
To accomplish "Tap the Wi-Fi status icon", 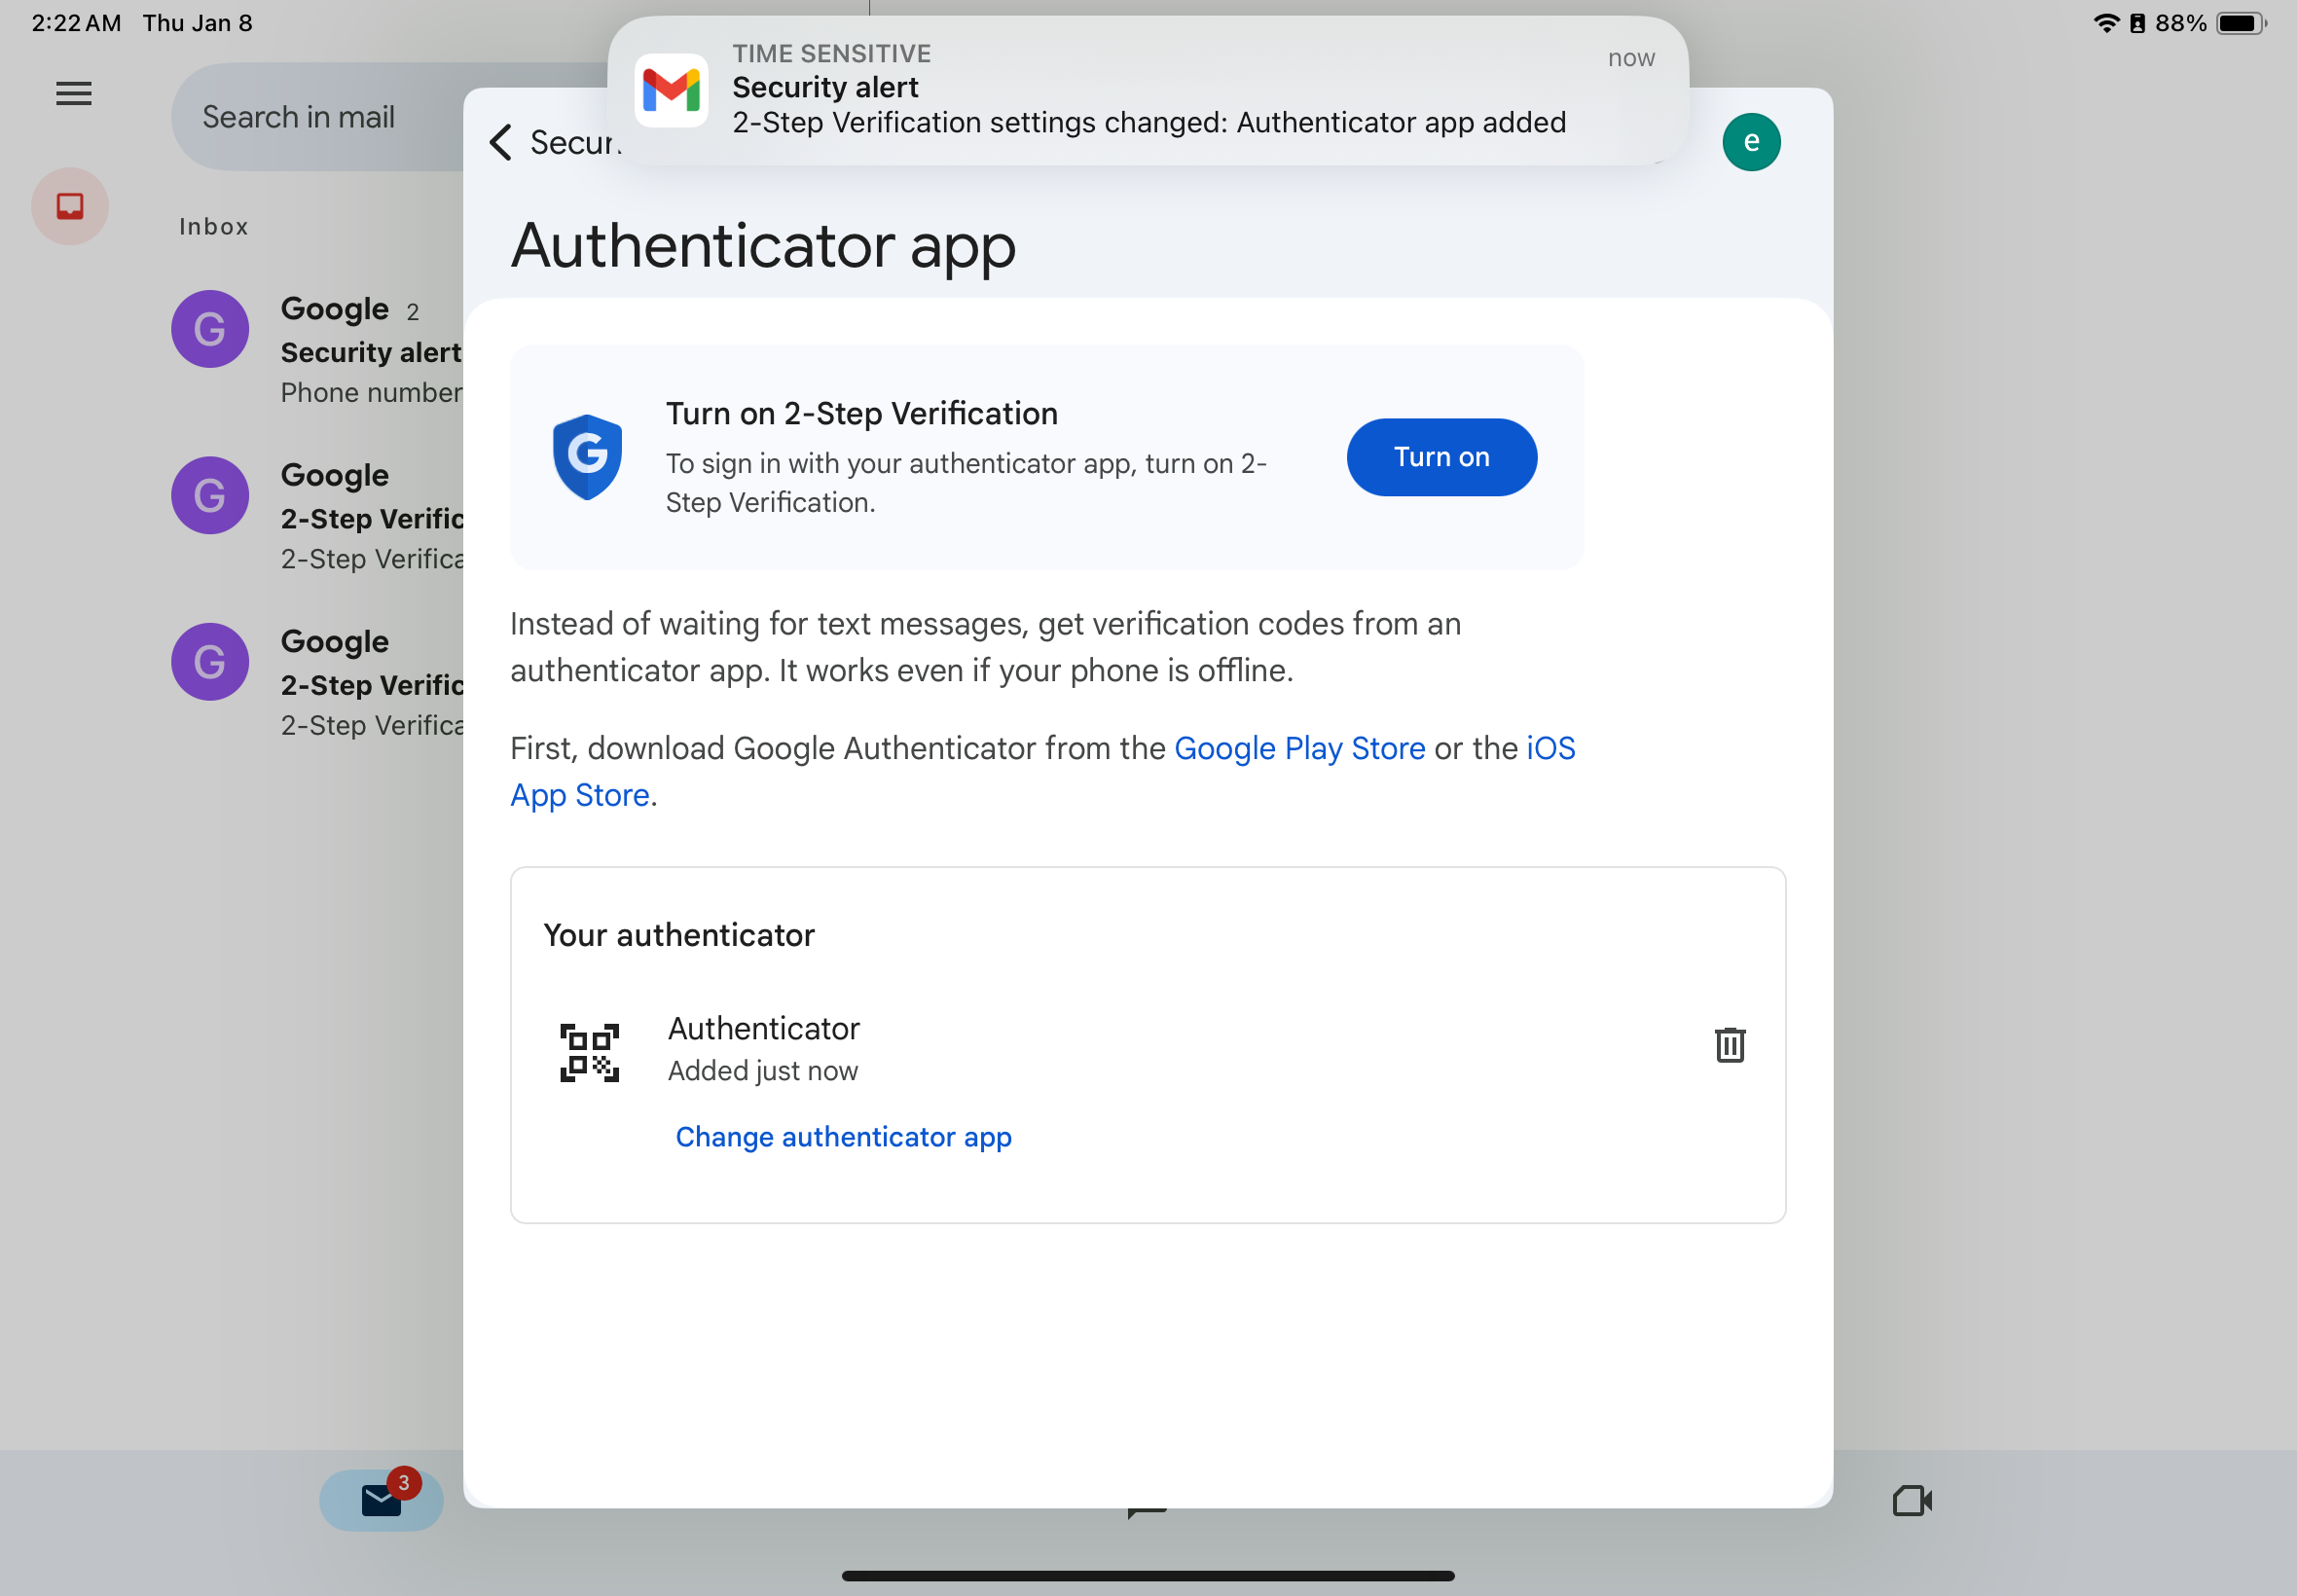I will 2106,23.
